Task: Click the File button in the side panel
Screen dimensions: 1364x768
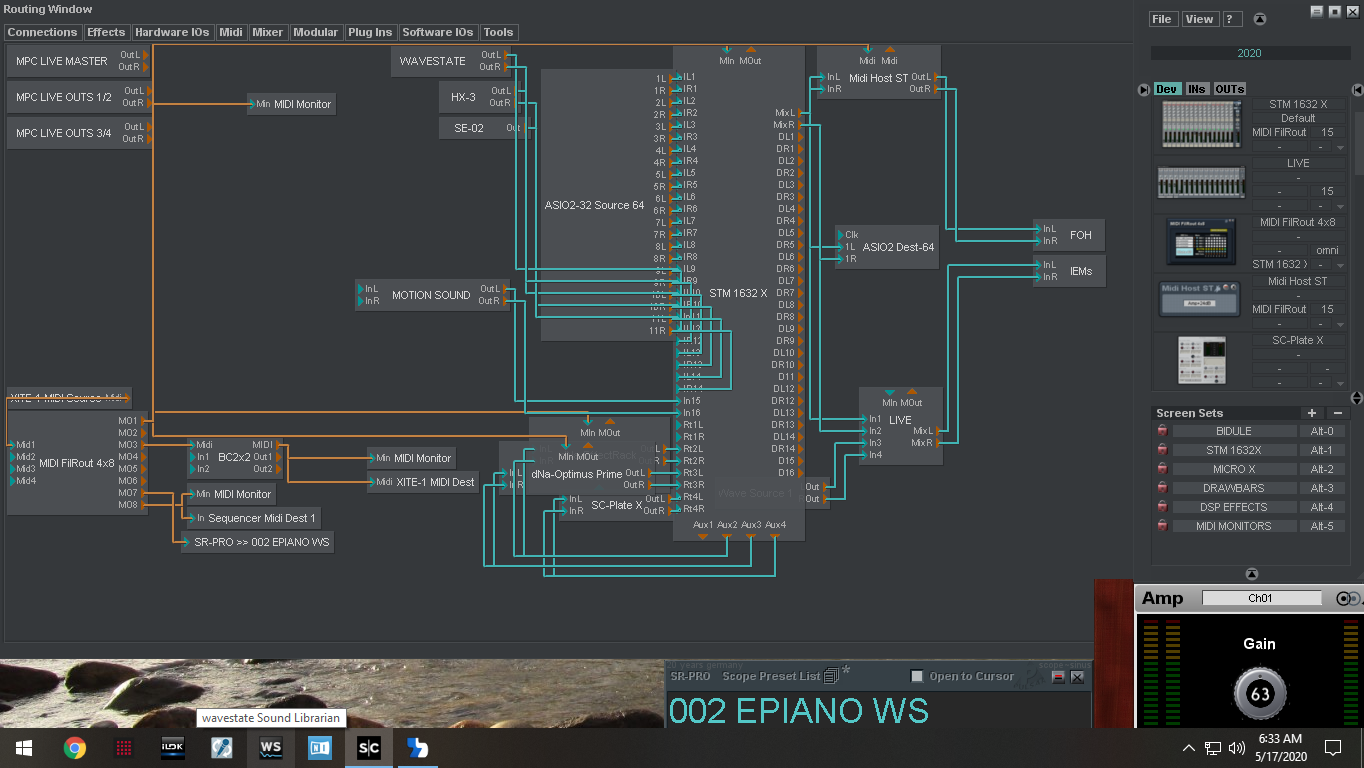Action: pos(1161,19)
